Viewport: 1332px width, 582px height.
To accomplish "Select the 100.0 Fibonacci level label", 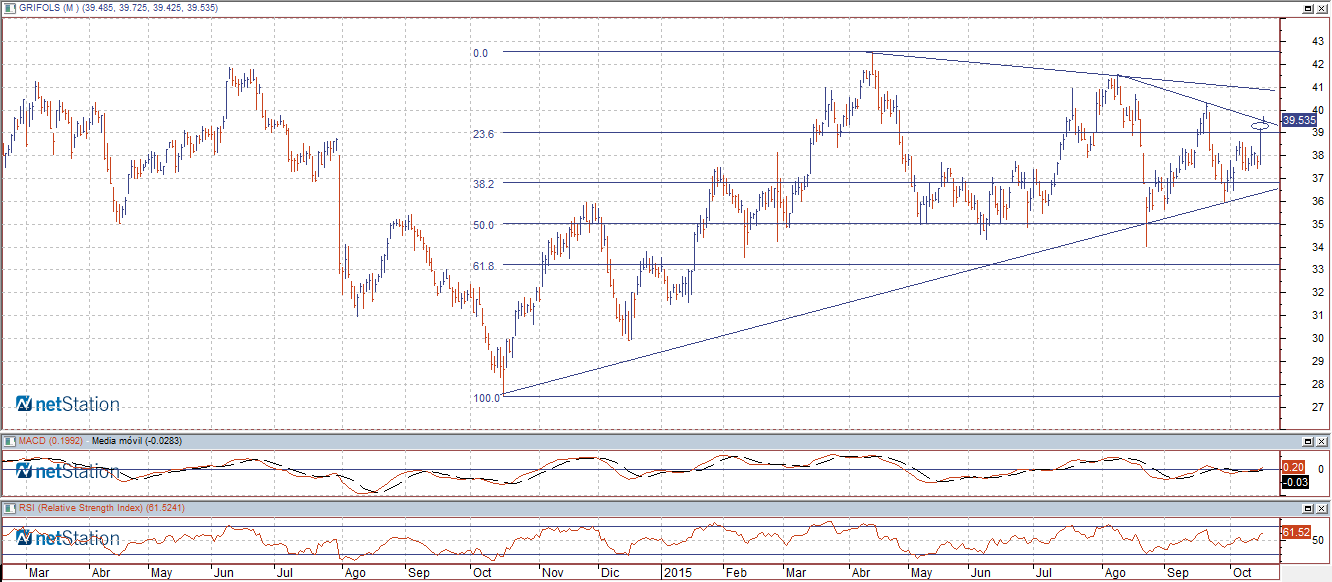I will (487, 398).
